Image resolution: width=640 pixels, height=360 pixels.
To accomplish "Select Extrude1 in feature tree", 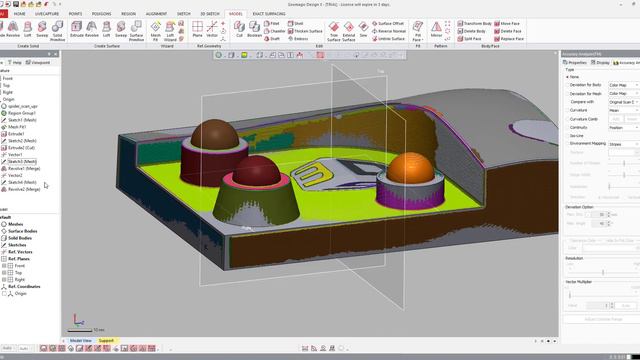I will pyautogui.click(x=16, y=134).
